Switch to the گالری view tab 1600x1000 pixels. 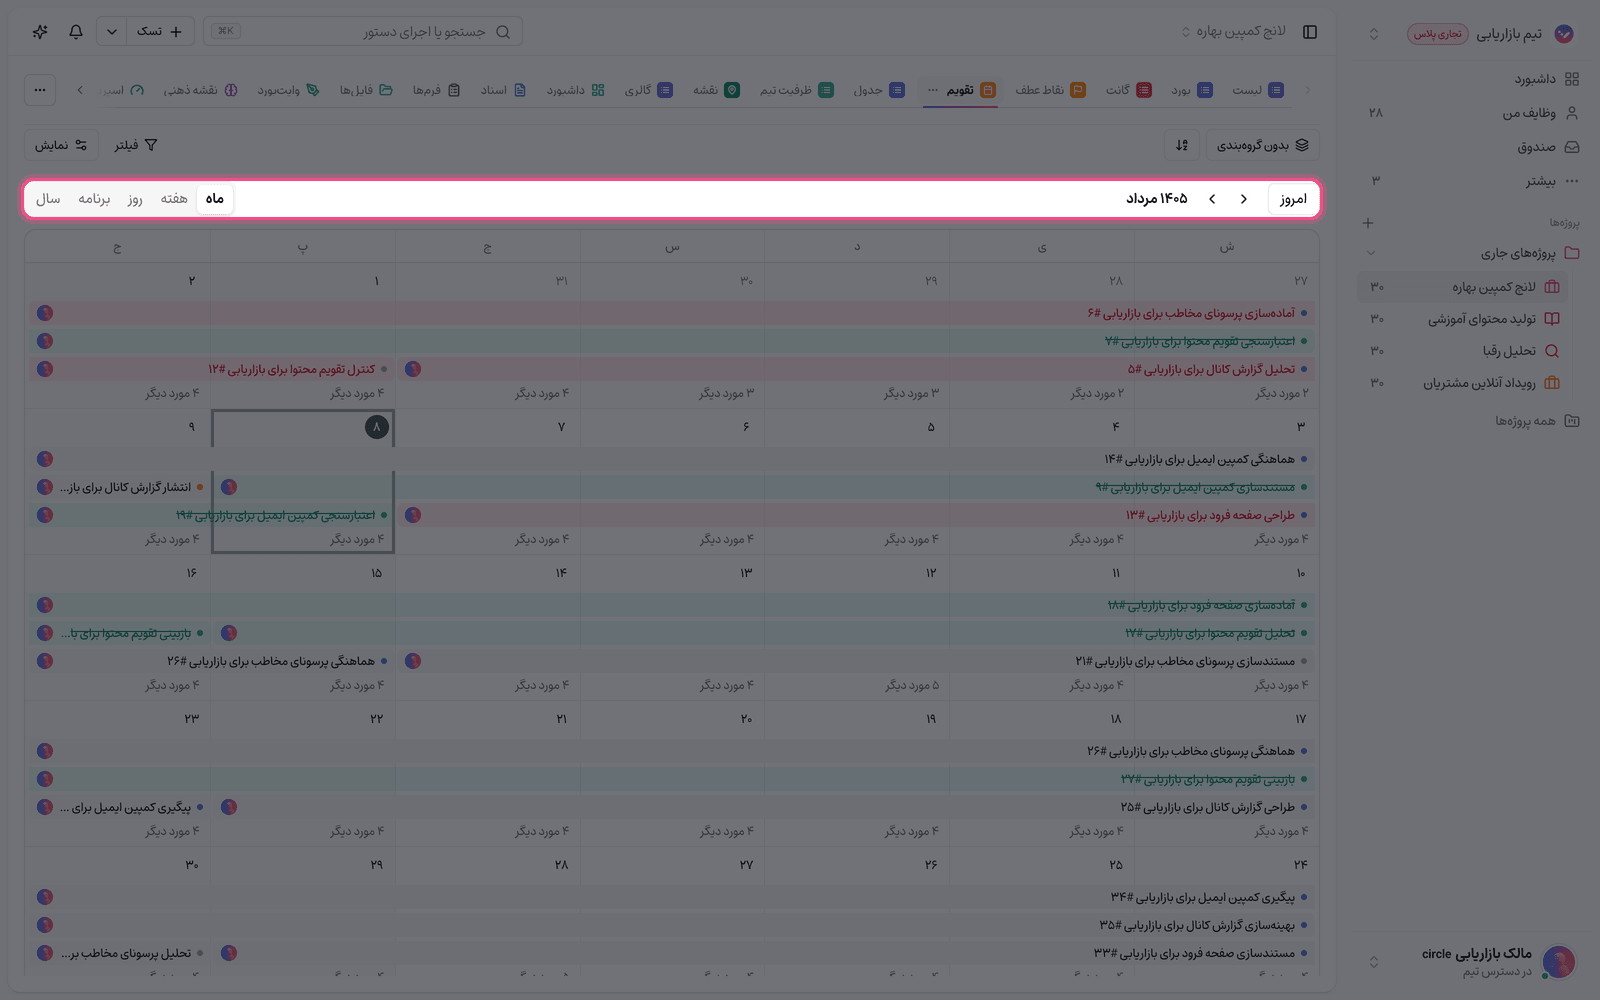(x=648, y=90)
